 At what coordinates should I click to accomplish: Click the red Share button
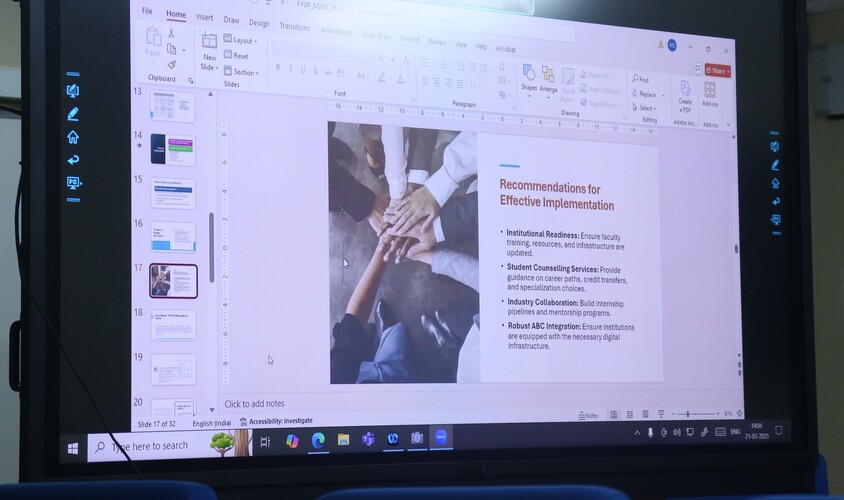(718, 71)
